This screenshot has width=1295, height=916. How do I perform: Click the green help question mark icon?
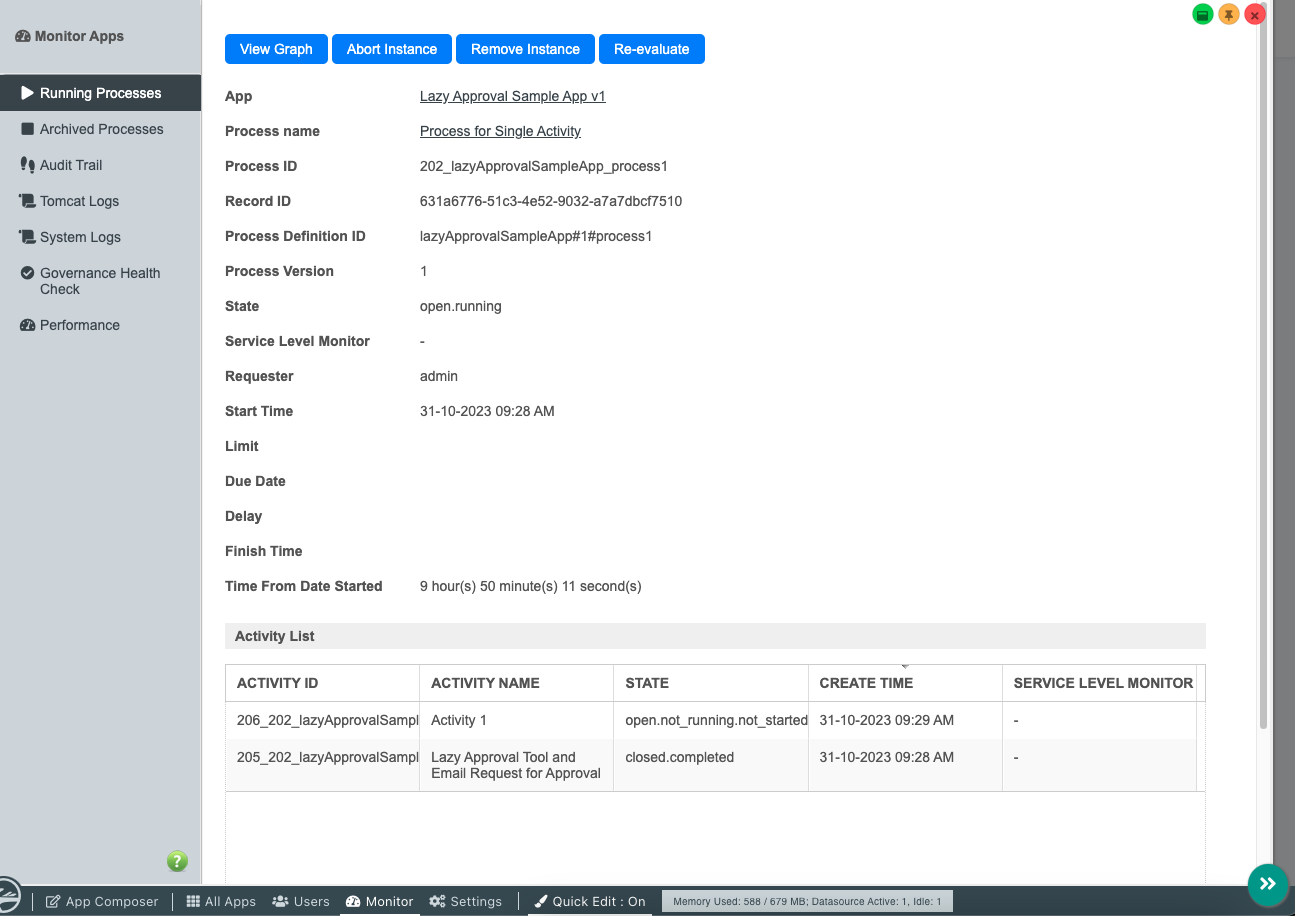(177, 861)
